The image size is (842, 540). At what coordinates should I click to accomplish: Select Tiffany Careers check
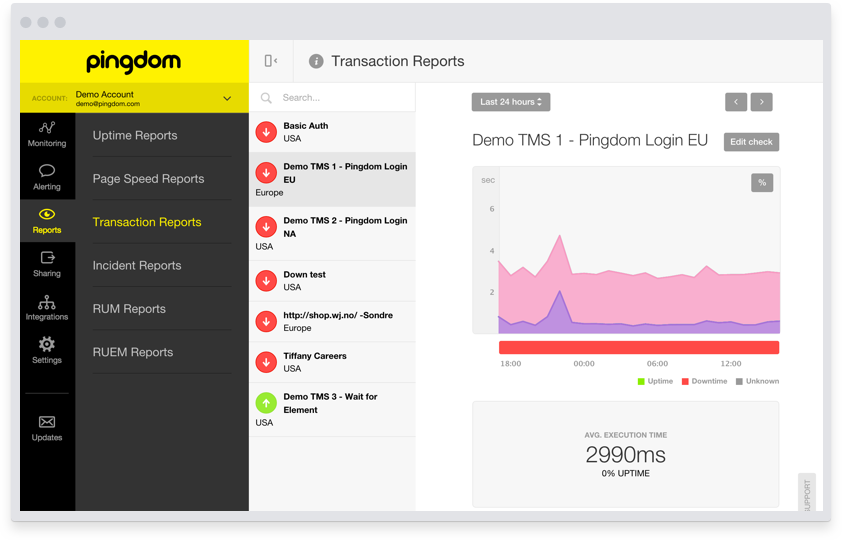[332, 362]
